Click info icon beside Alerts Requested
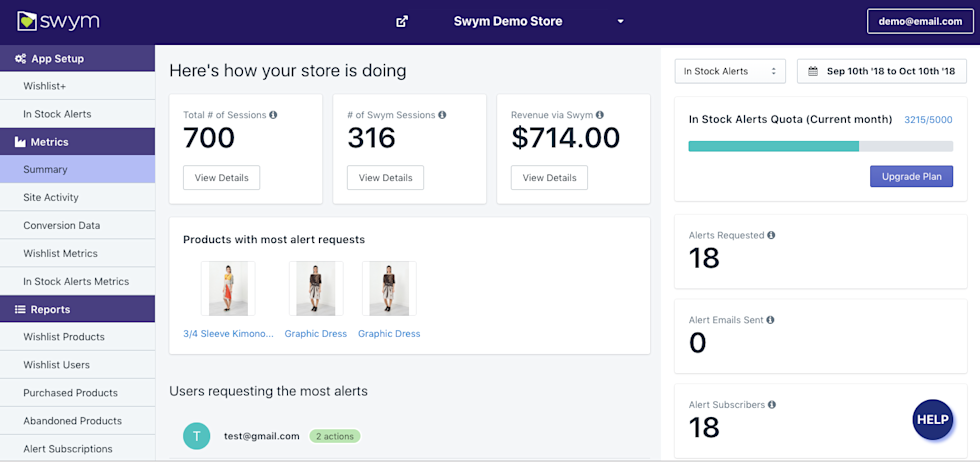 tap(771, 236)
